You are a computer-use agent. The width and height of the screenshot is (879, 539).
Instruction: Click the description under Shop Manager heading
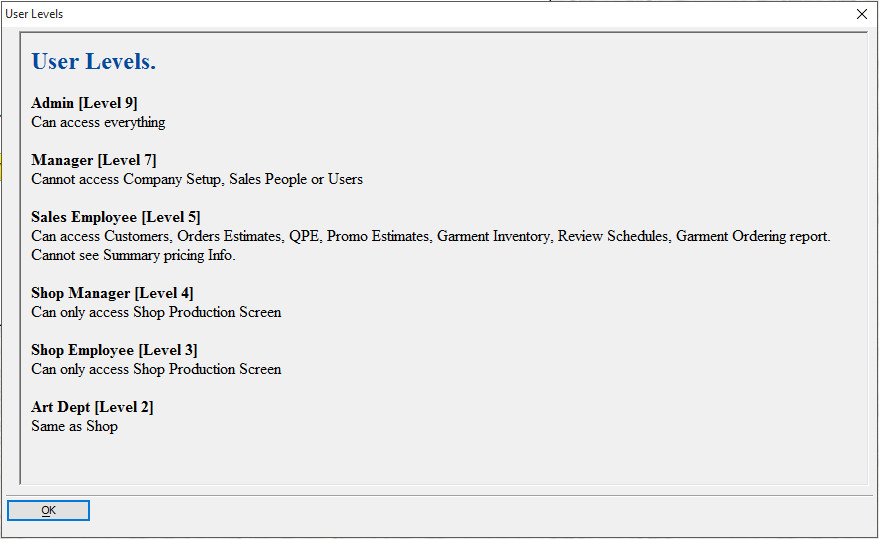click(156, 312)
